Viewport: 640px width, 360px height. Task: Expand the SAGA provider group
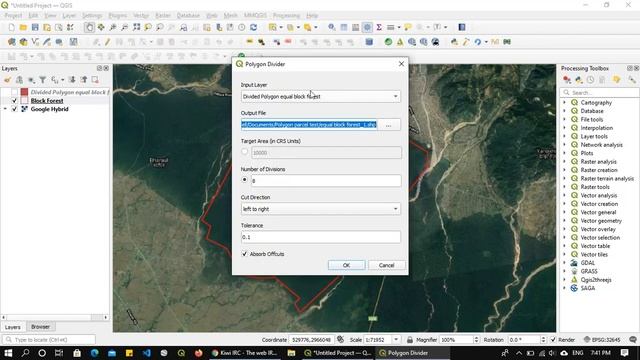coord(565,288)
